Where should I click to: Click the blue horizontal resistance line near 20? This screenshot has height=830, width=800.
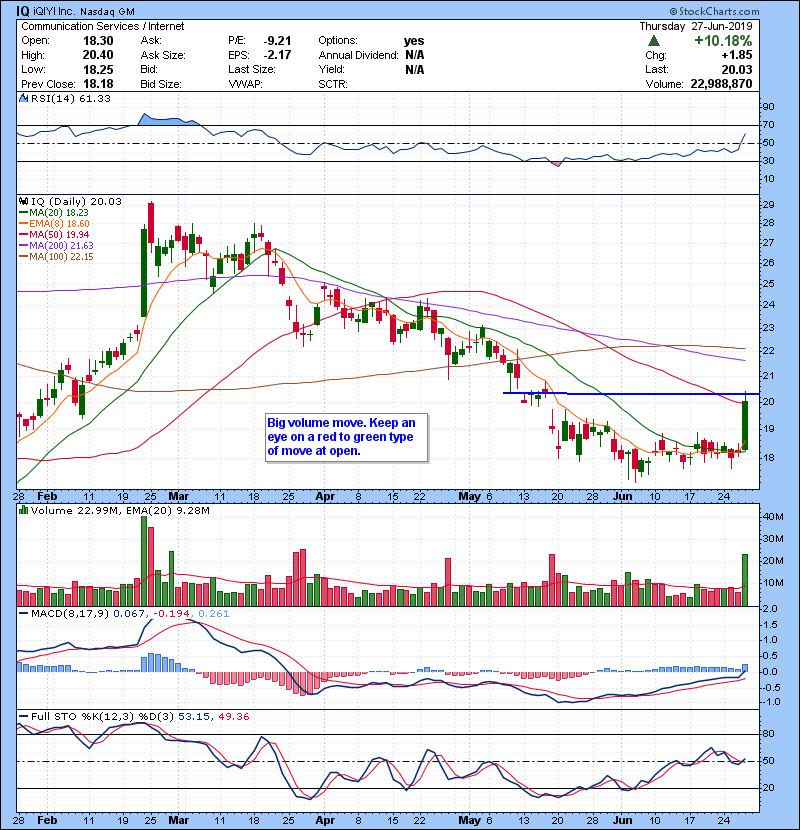tap(630, 394)
